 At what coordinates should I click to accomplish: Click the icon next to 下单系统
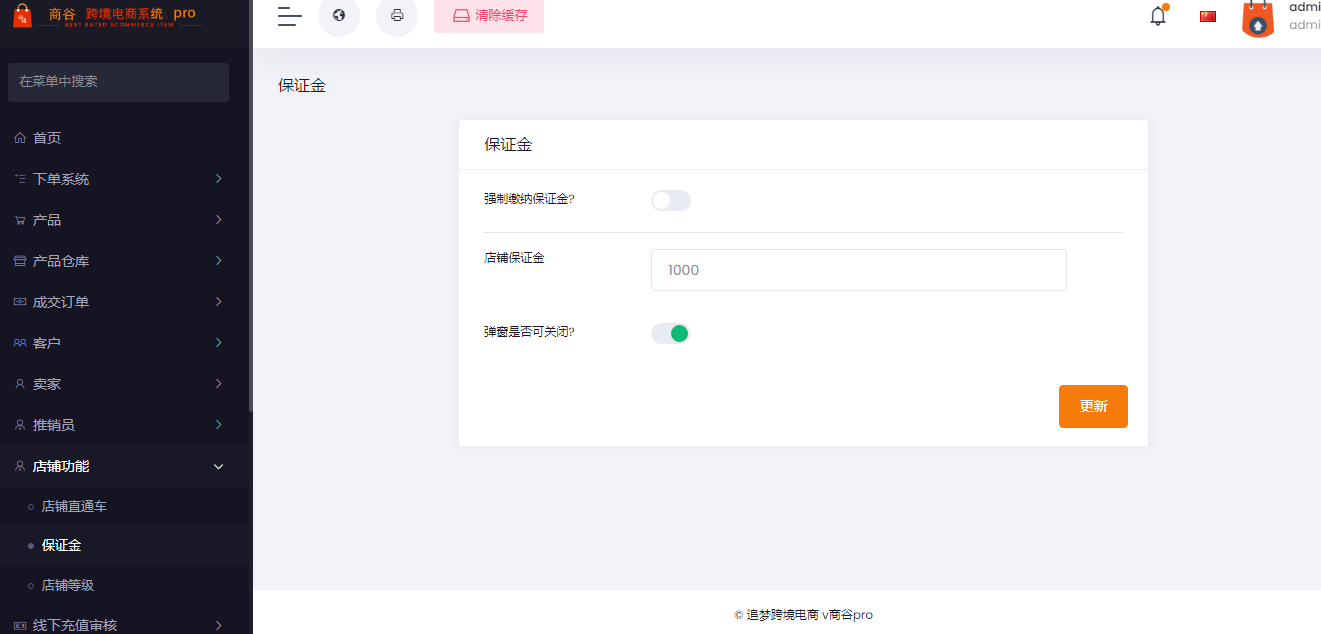(20, 179)
